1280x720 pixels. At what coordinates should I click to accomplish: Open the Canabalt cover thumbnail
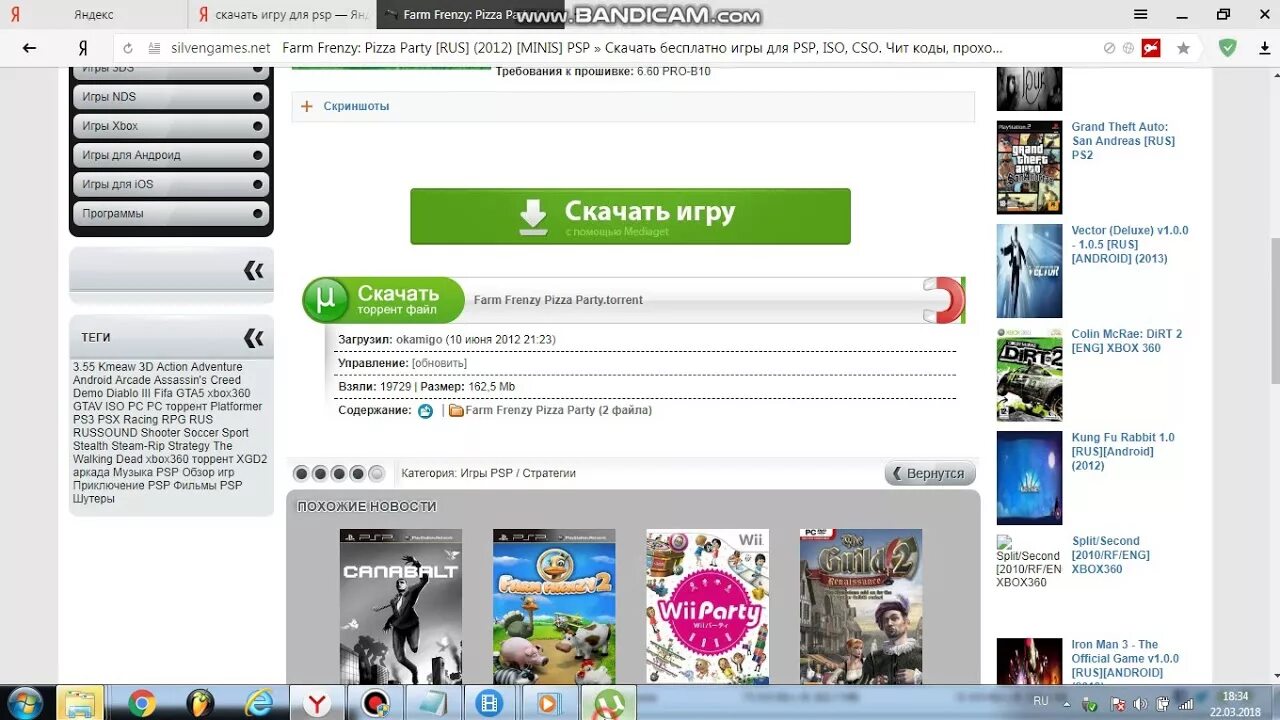click(x=401, y=606)
